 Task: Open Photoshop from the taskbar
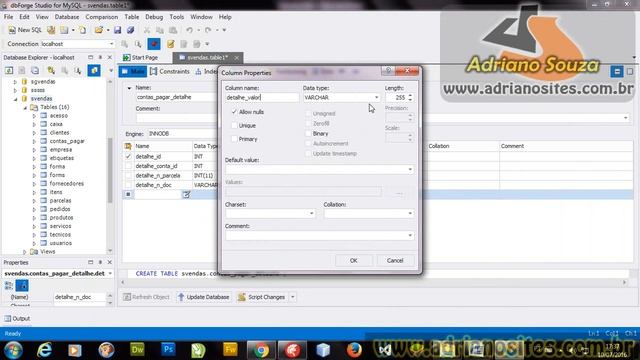(168, 349)
